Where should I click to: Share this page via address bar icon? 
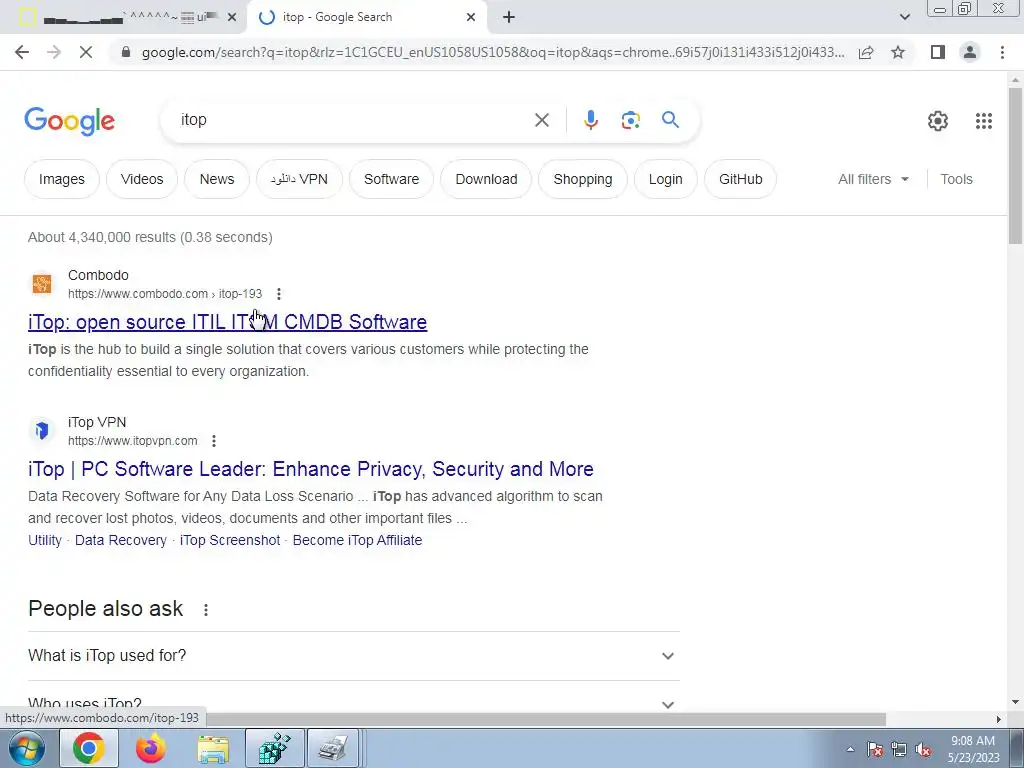click(x=866, y=52)
